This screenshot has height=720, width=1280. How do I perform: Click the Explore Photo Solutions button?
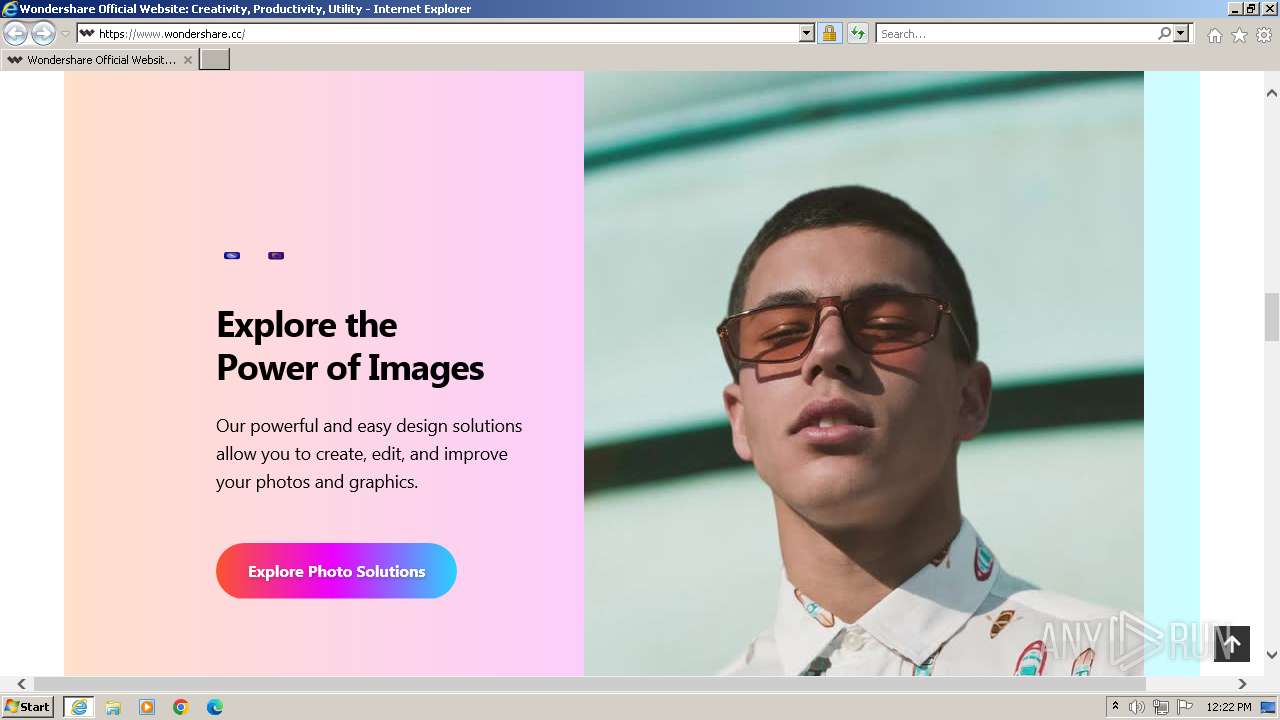pyautogui.click(x=336, y=571)
